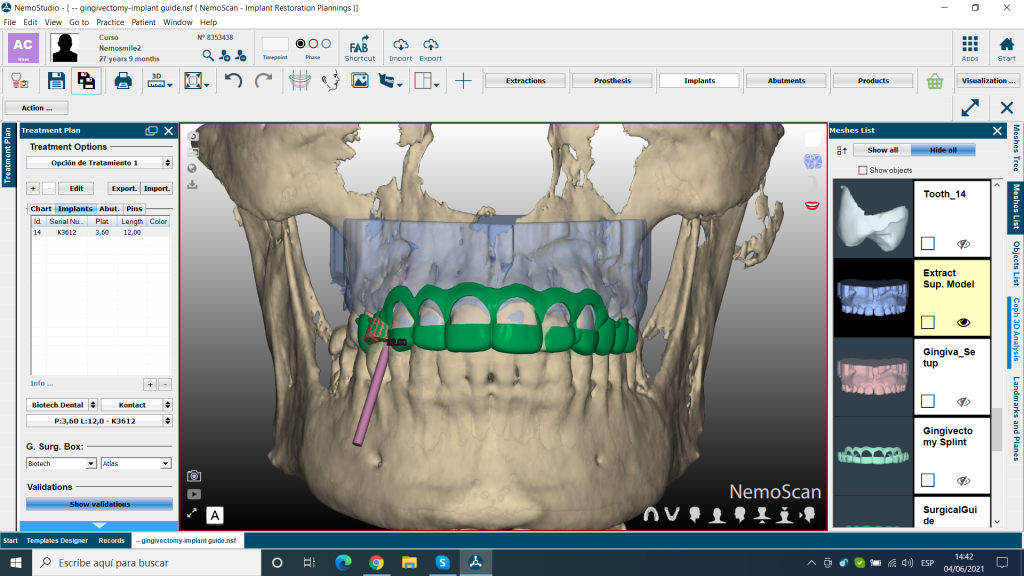Click the image/photo picture icon
The height and width of the screenshot is (576, 1024).
[360, 80]
